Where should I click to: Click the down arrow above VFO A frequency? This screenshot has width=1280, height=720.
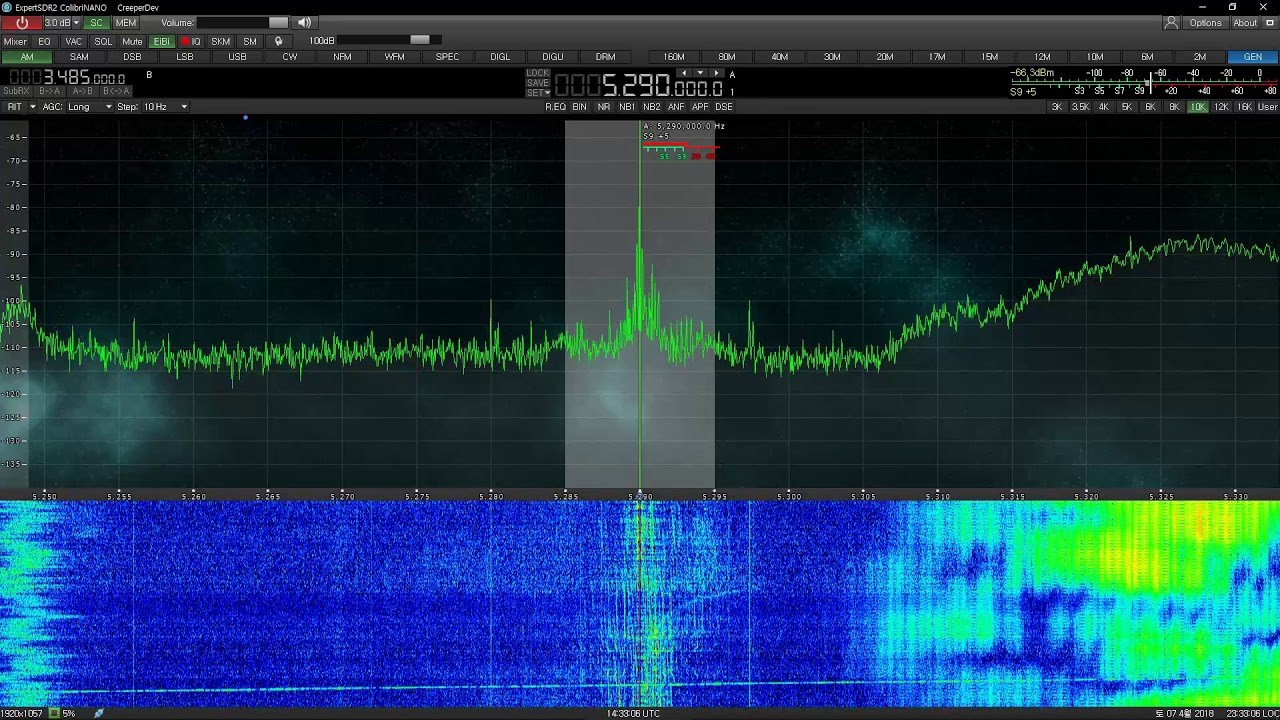(699, 73)
